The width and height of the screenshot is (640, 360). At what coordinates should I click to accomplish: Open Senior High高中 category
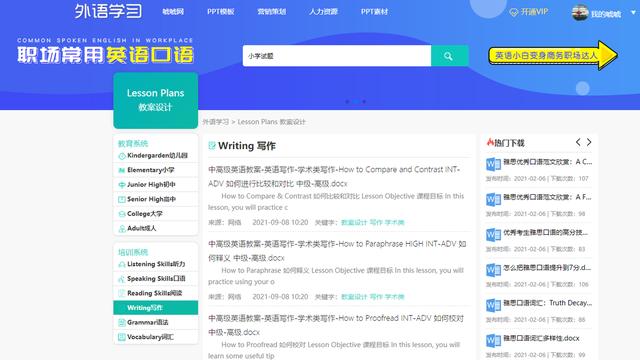[156, 199]
